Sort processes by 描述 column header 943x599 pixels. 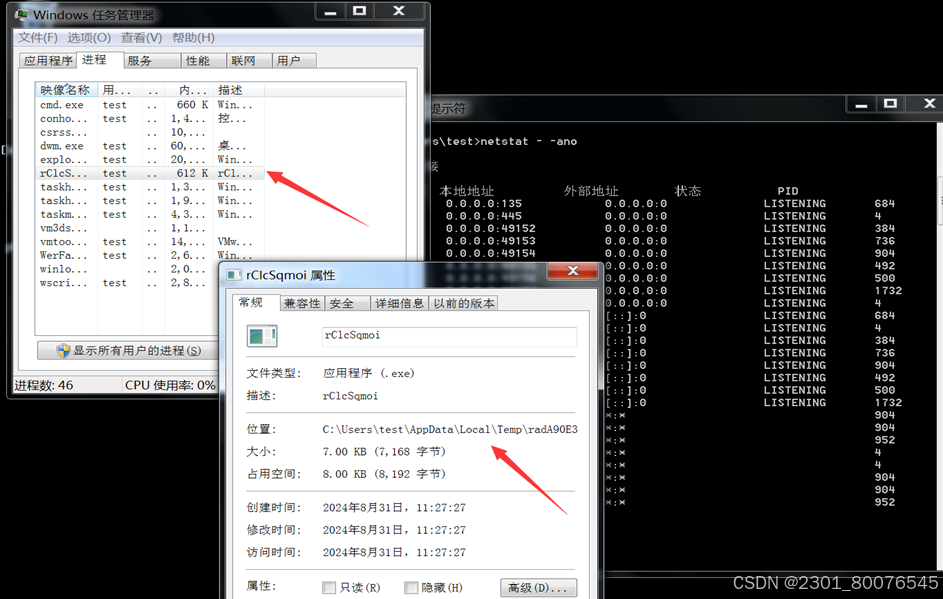click(x=241, y=90)
